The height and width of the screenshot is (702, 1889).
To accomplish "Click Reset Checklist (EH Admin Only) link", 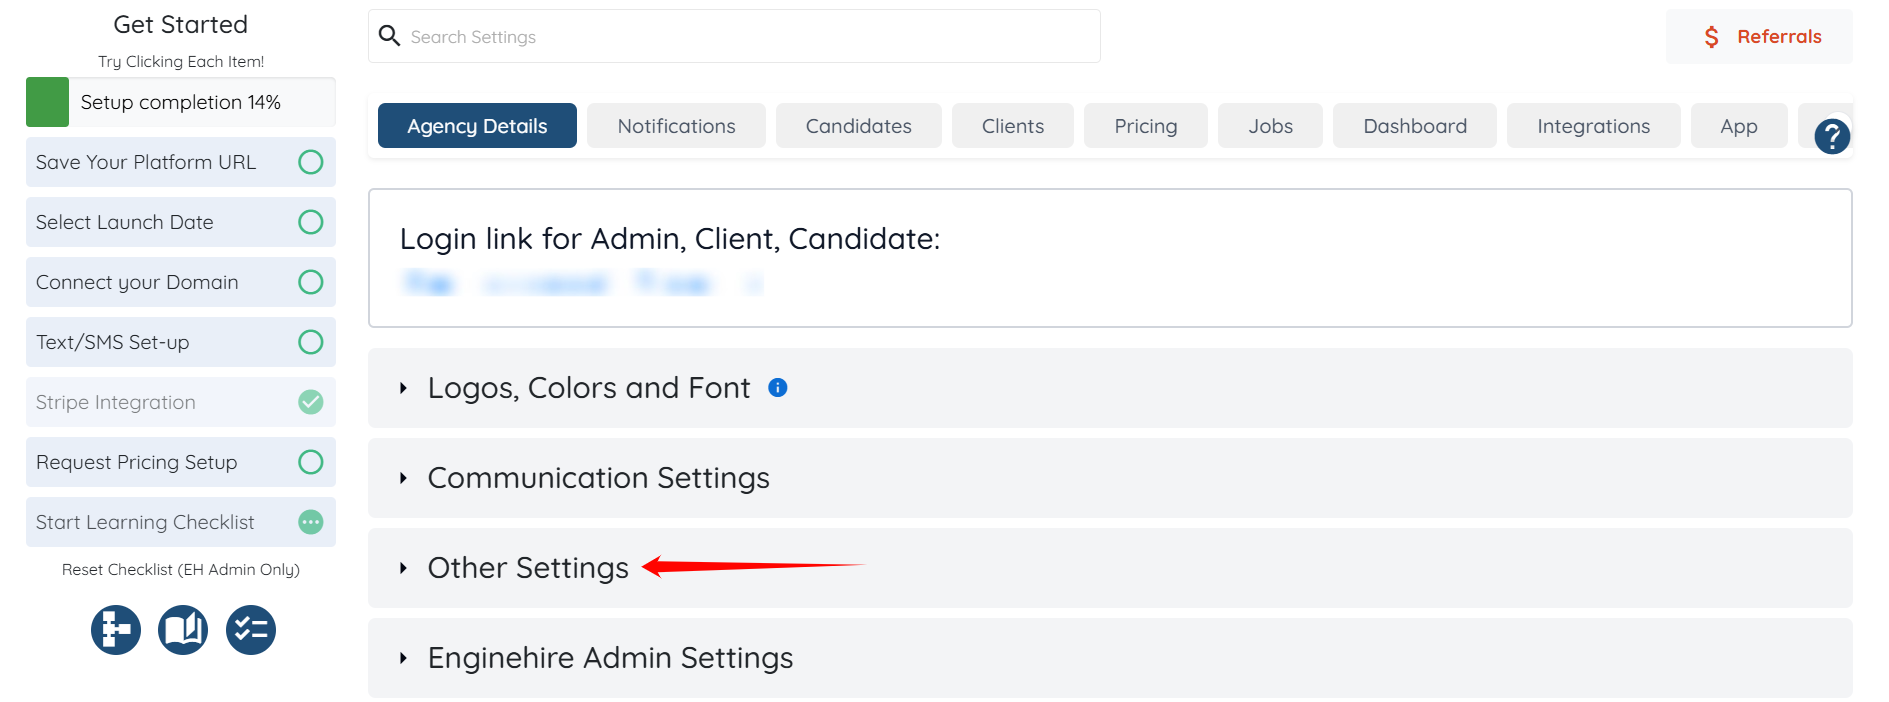I will [181, 569].
